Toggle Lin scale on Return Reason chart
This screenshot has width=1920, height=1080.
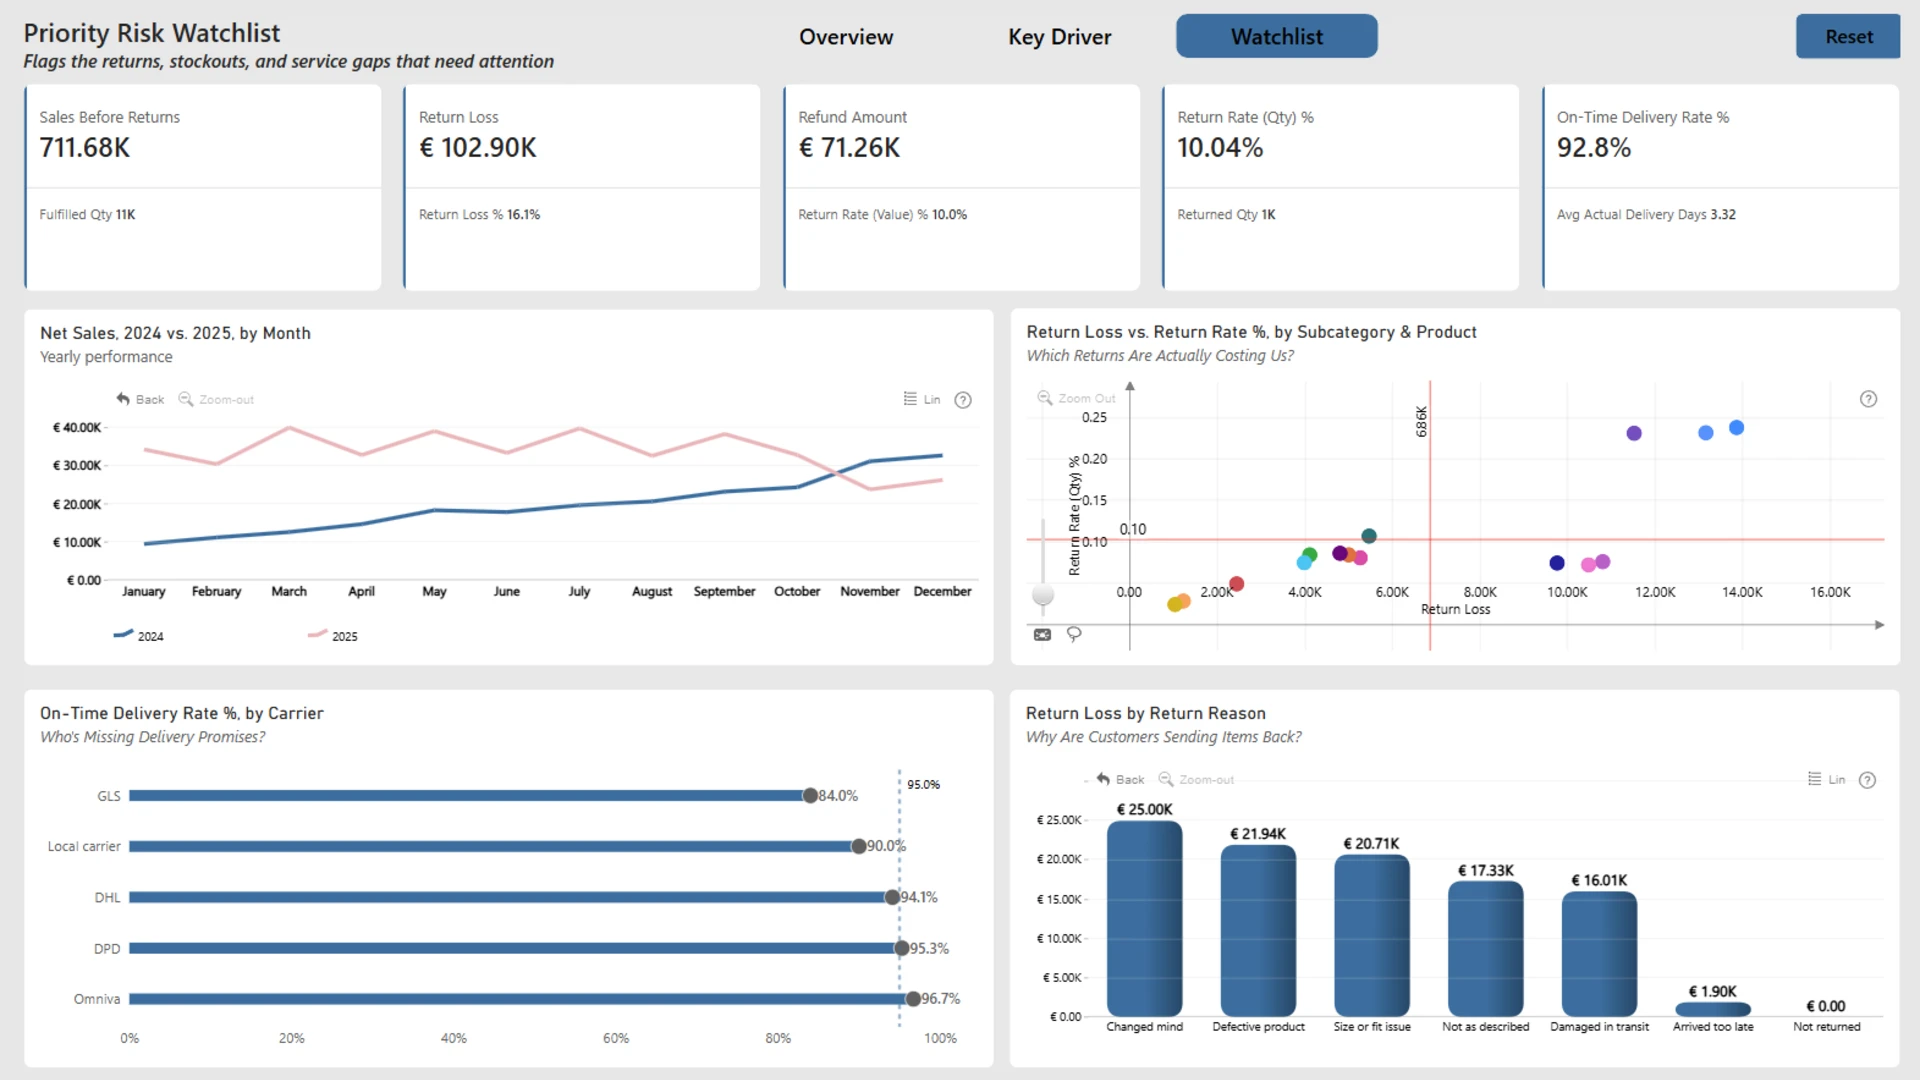tap(1827, 779)
